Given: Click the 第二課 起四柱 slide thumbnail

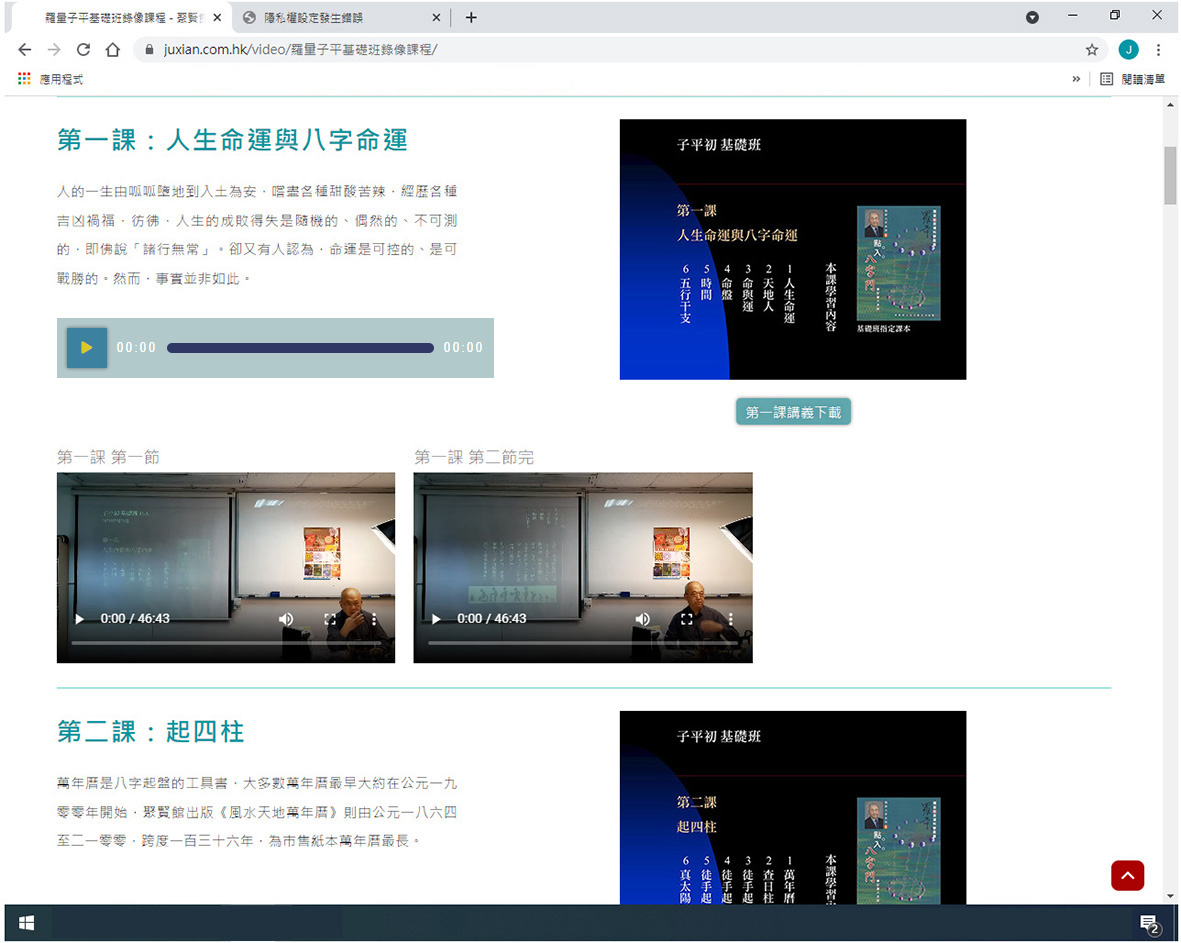Looking at the screenshot, I should point(792,807).
